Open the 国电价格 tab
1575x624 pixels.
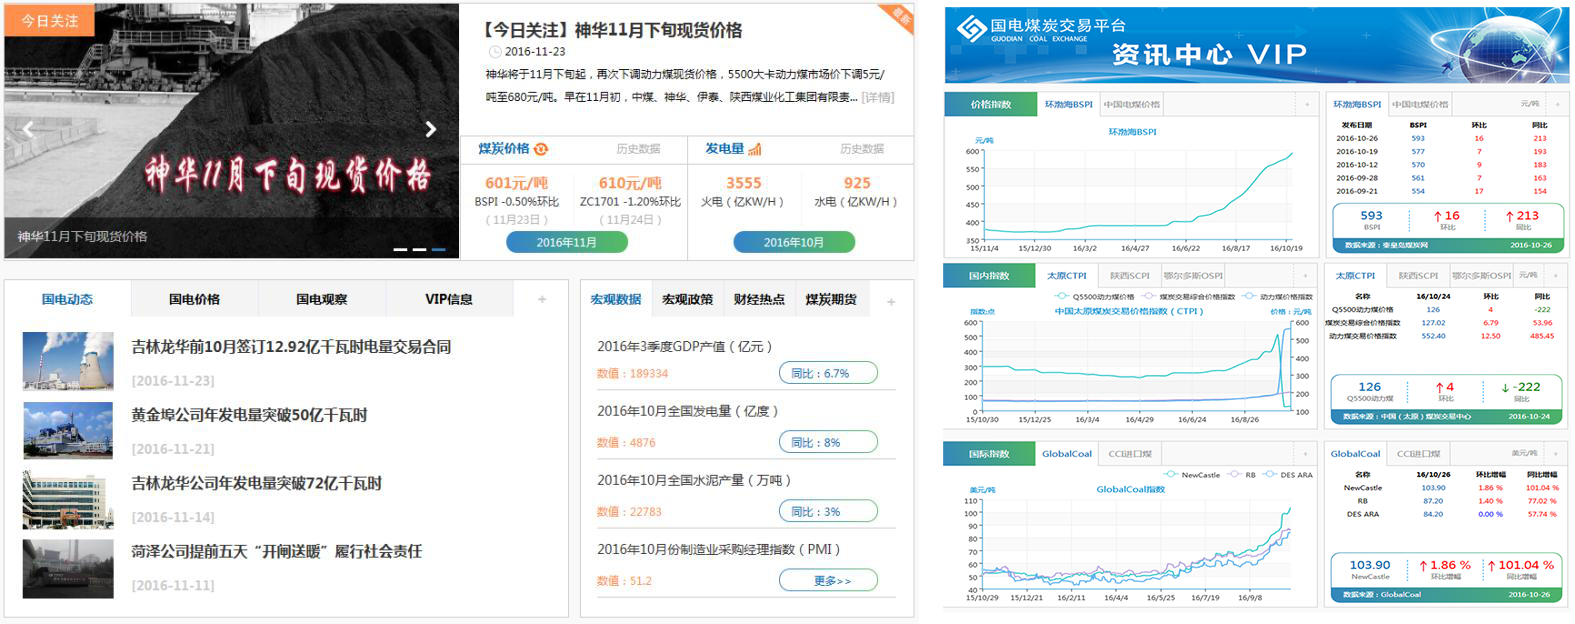pyautogui.click(x=194, y=299)
